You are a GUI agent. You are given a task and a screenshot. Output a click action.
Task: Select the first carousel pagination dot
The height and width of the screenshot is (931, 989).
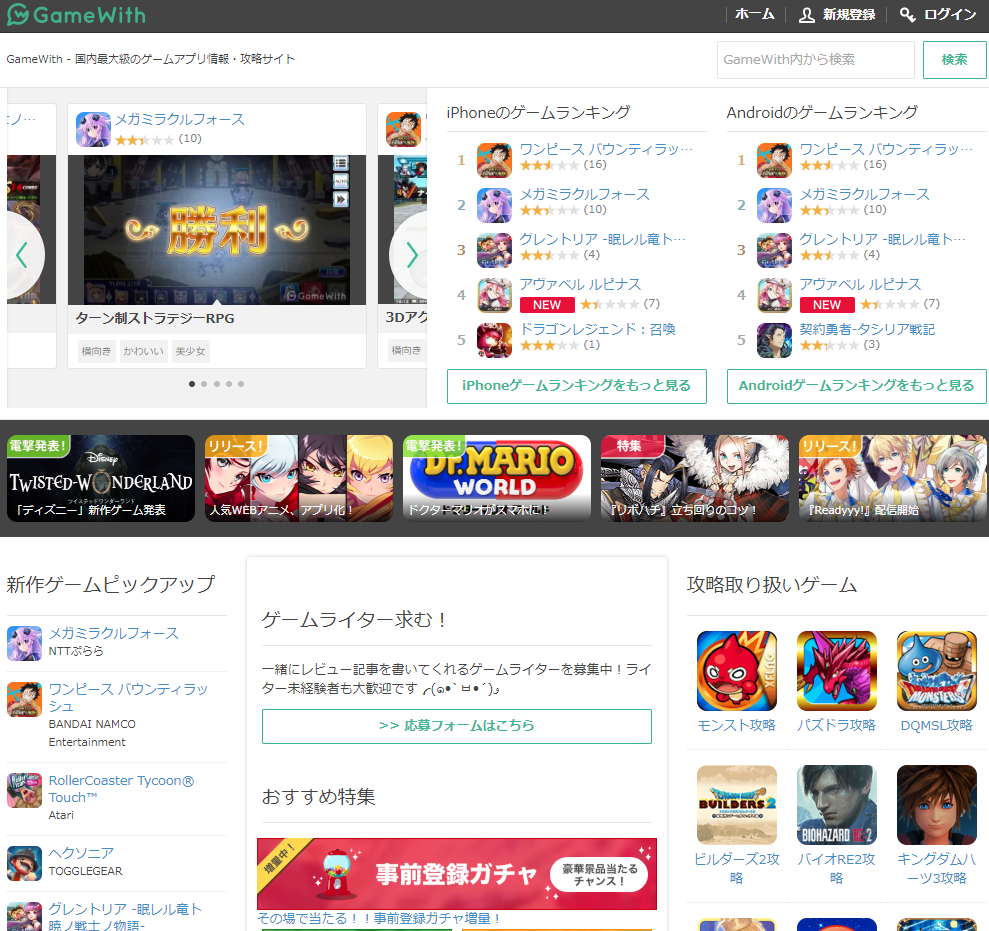point(192,384)
